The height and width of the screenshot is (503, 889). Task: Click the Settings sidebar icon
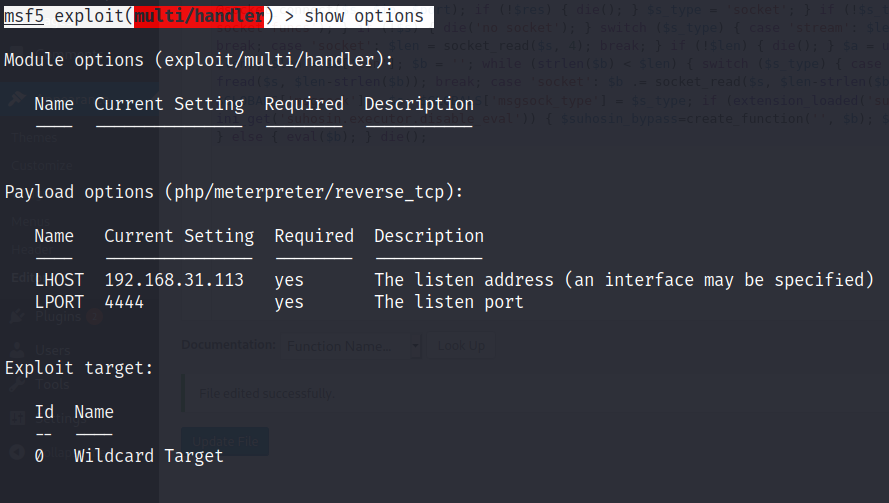tap(17, 416)
